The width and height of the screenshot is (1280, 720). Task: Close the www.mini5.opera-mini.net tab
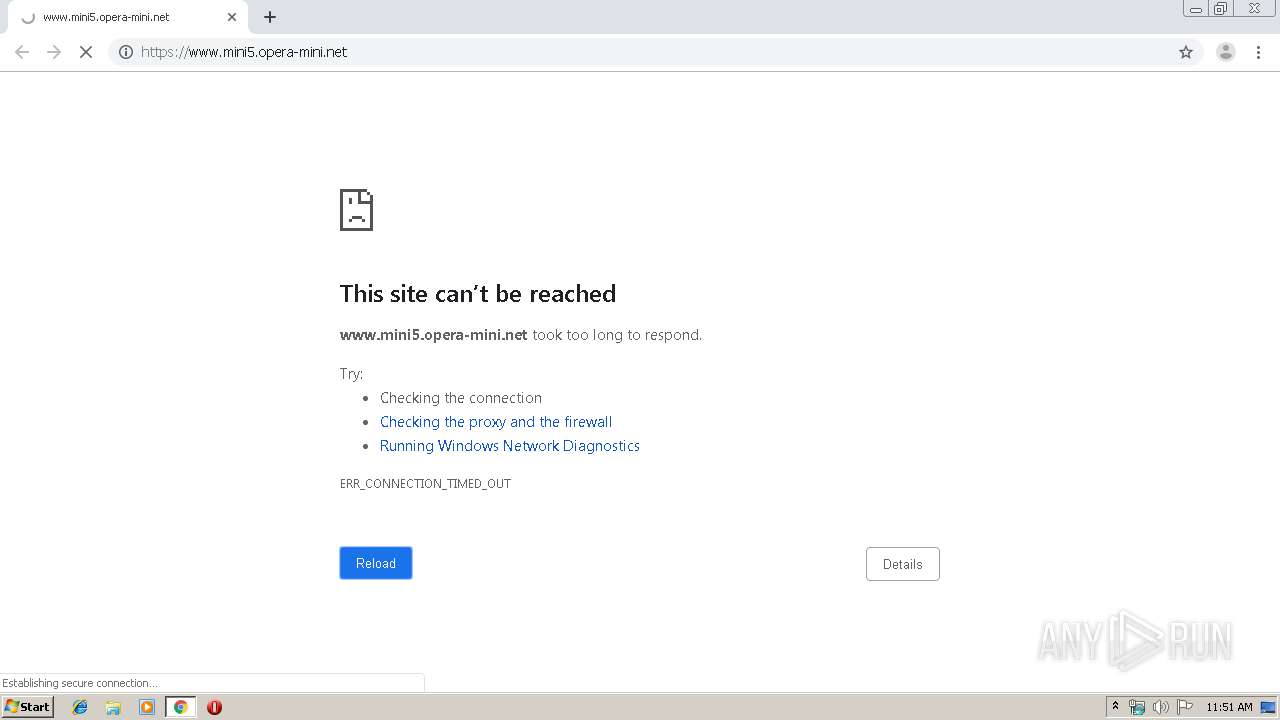coord(232,17)
